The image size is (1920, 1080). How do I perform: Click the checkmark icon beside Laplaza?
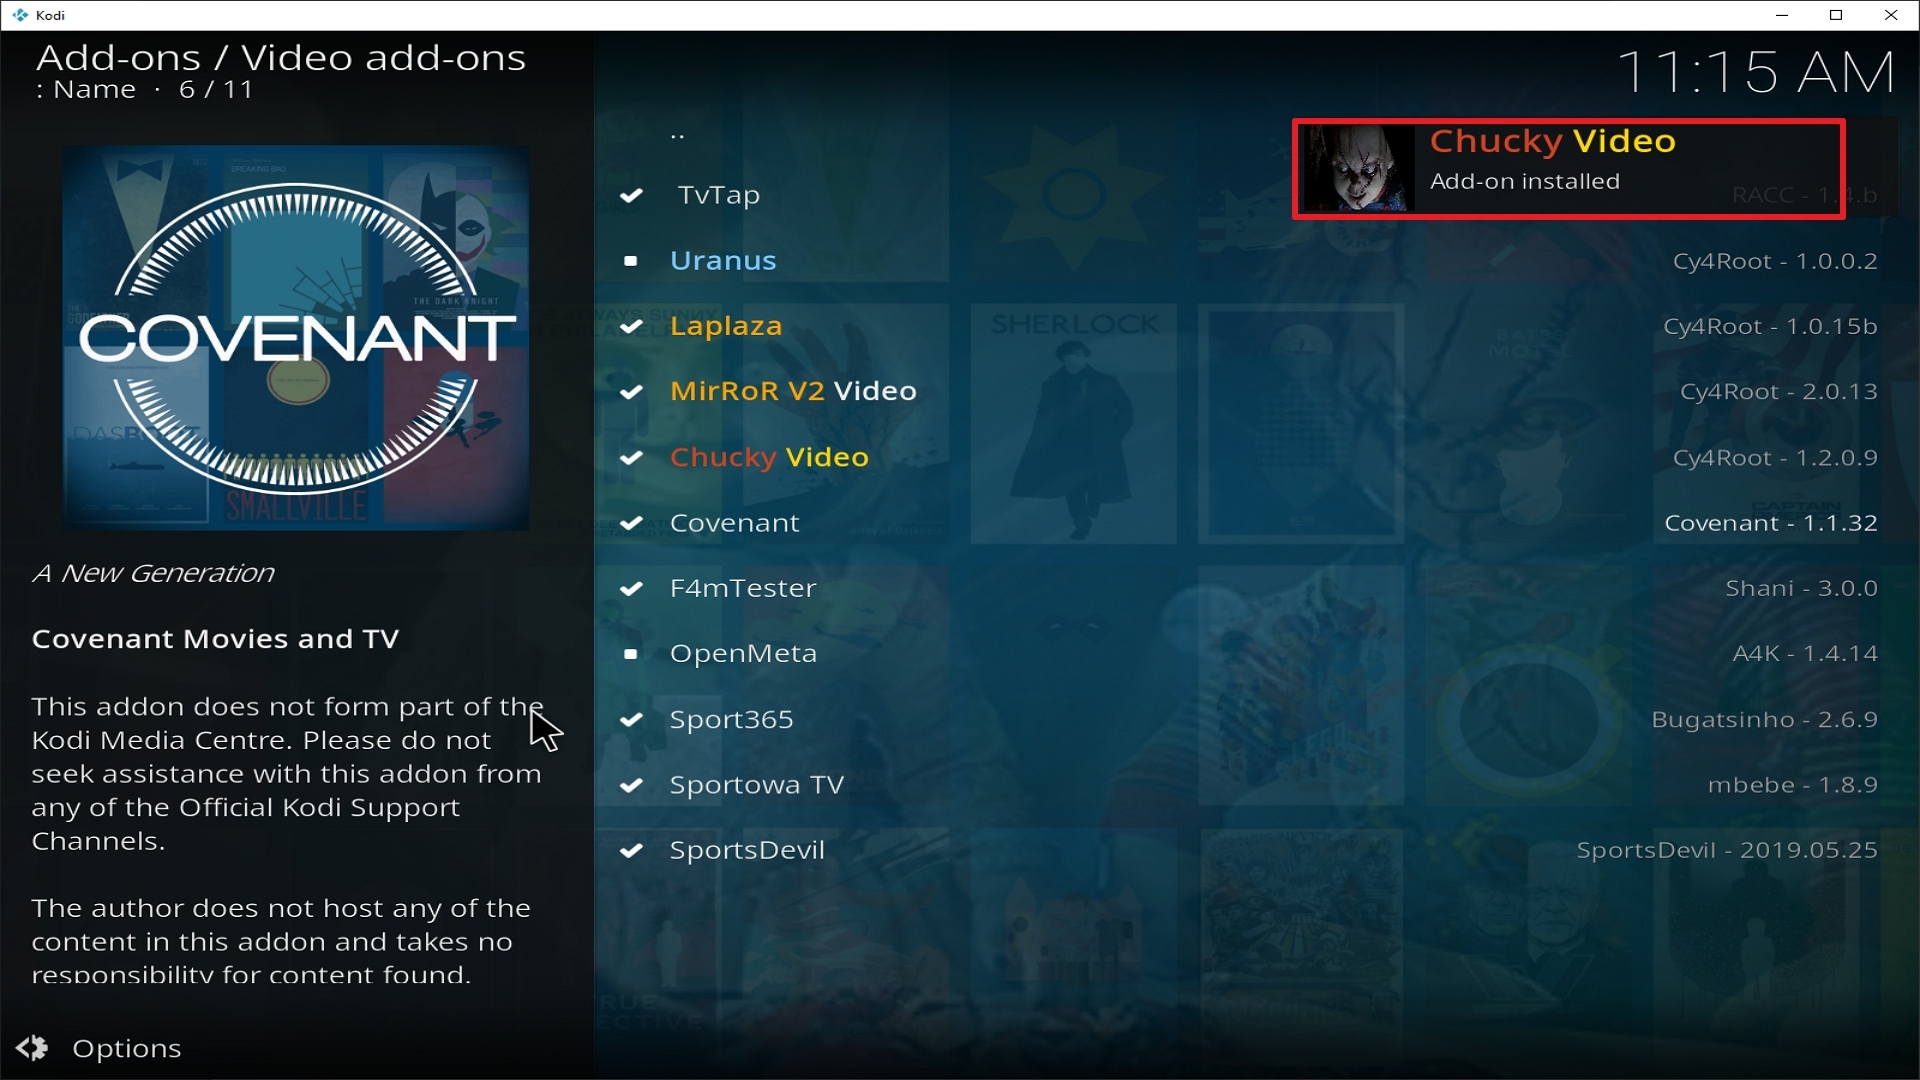pyautogui.click(x=631, y=326)
